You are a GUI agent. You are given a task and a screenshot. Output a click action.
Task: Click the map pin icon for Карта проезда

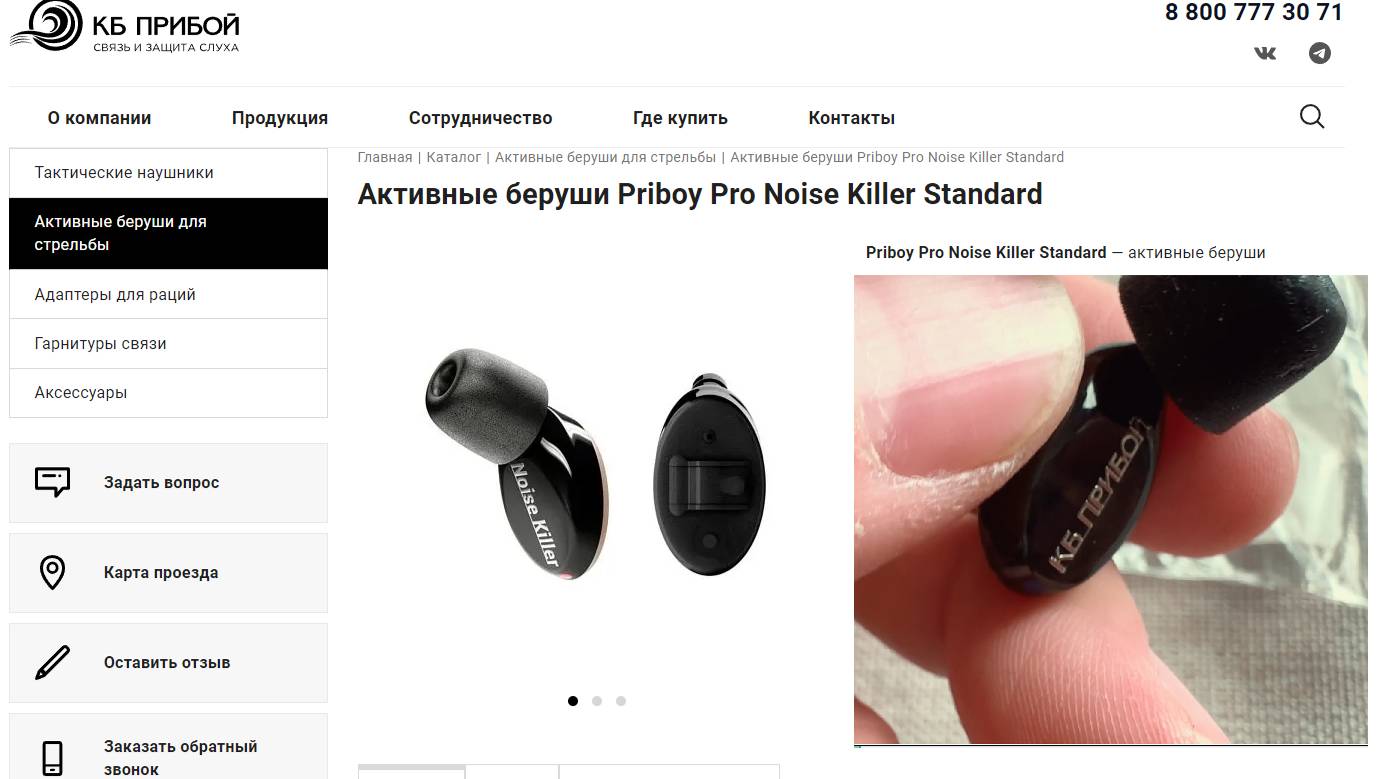[52, 572]
